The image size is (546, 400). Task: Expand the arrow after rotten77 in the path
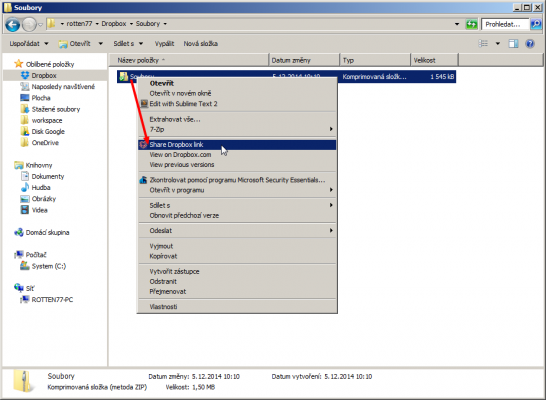[x=97, y=24]
